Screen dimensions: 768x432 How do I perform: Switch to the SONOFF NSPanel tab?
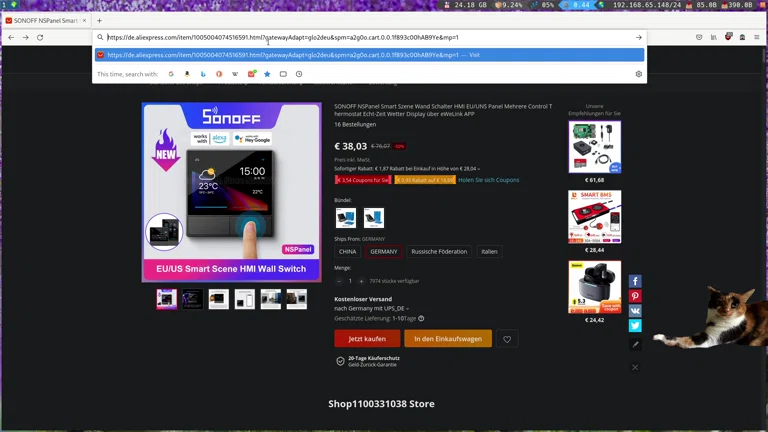[x=45, y=20]
